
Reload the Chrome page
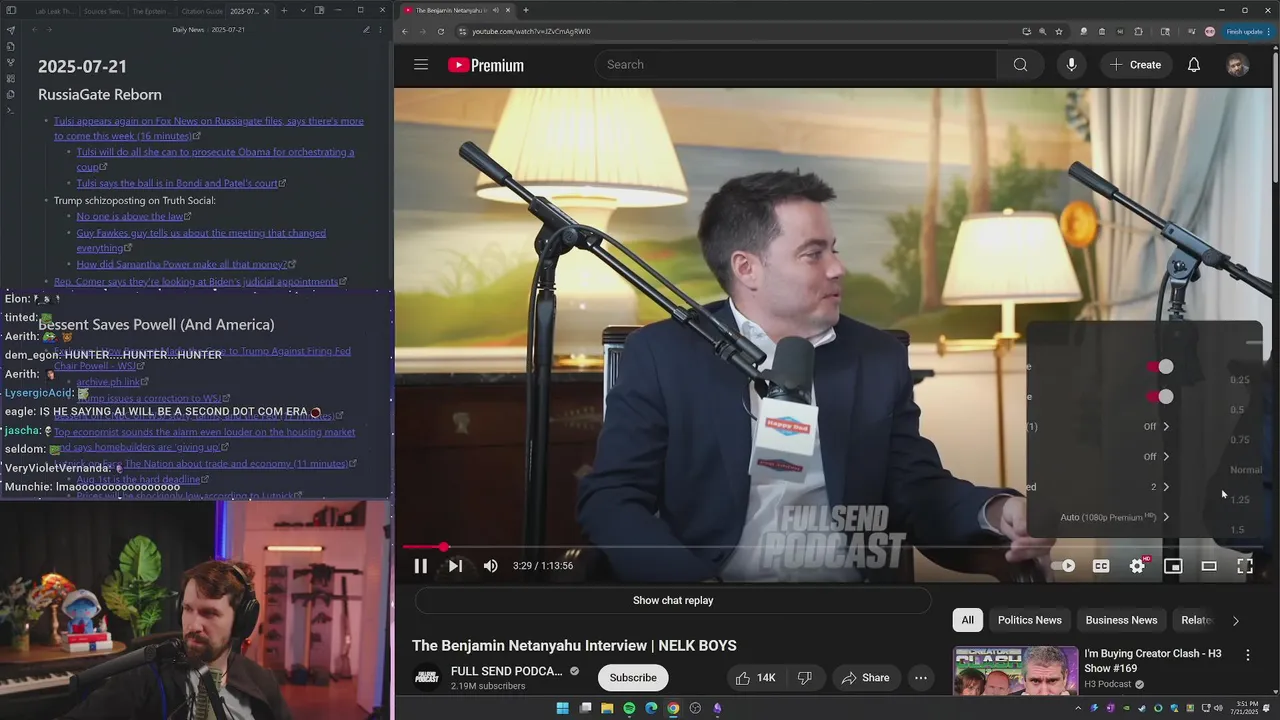coord(441,31)
